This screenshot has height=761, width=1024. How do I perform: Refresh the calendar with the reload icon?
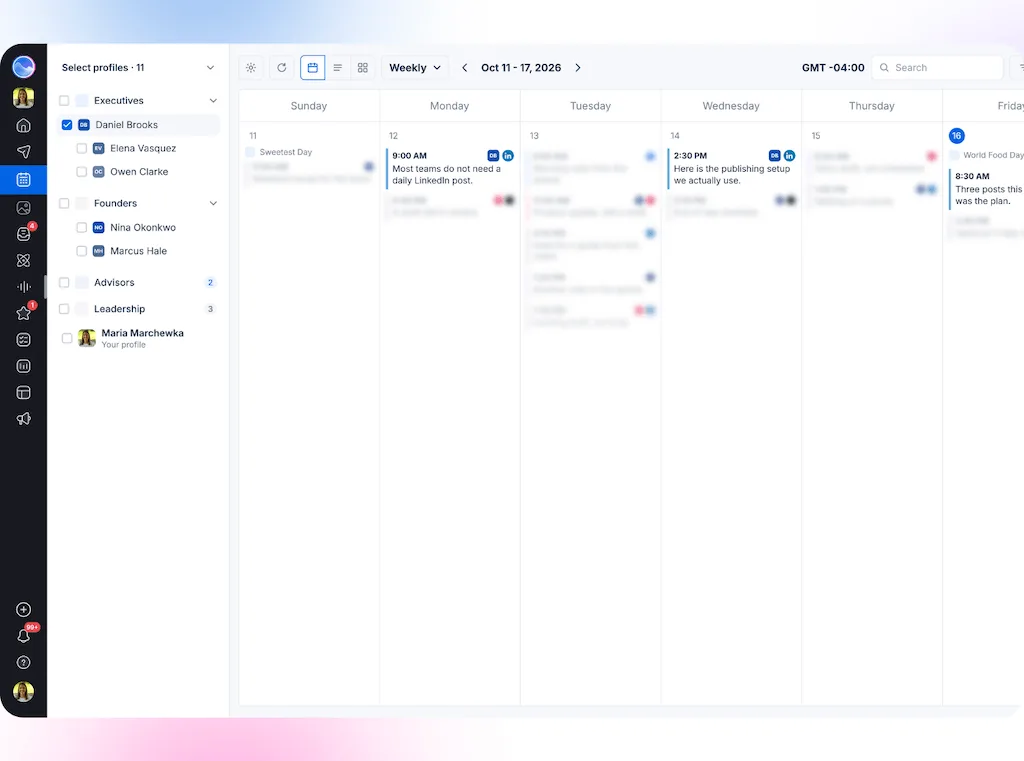pyautogui.click(x=281, y=67)
